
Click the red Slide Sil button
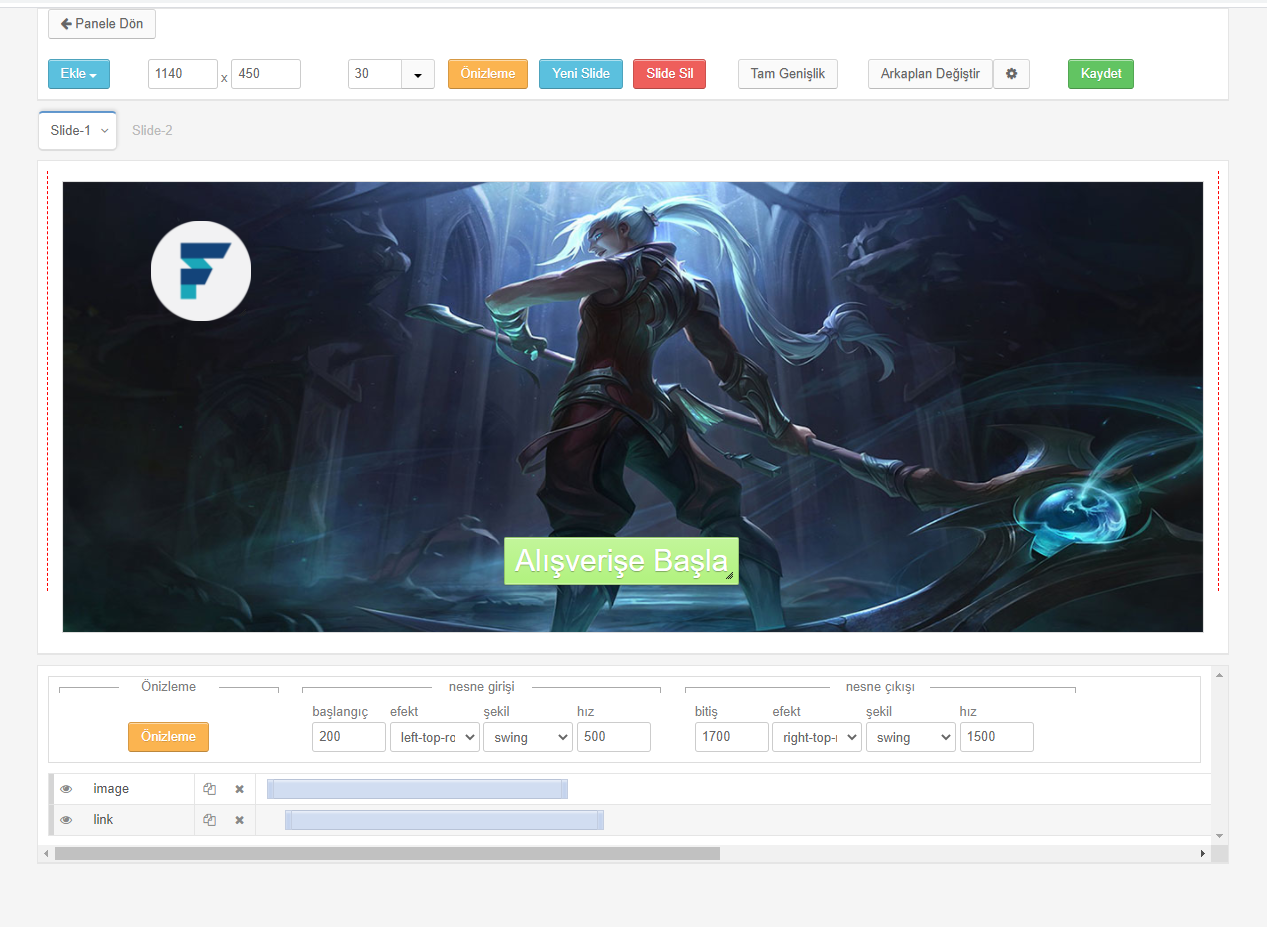pos(669,74)
